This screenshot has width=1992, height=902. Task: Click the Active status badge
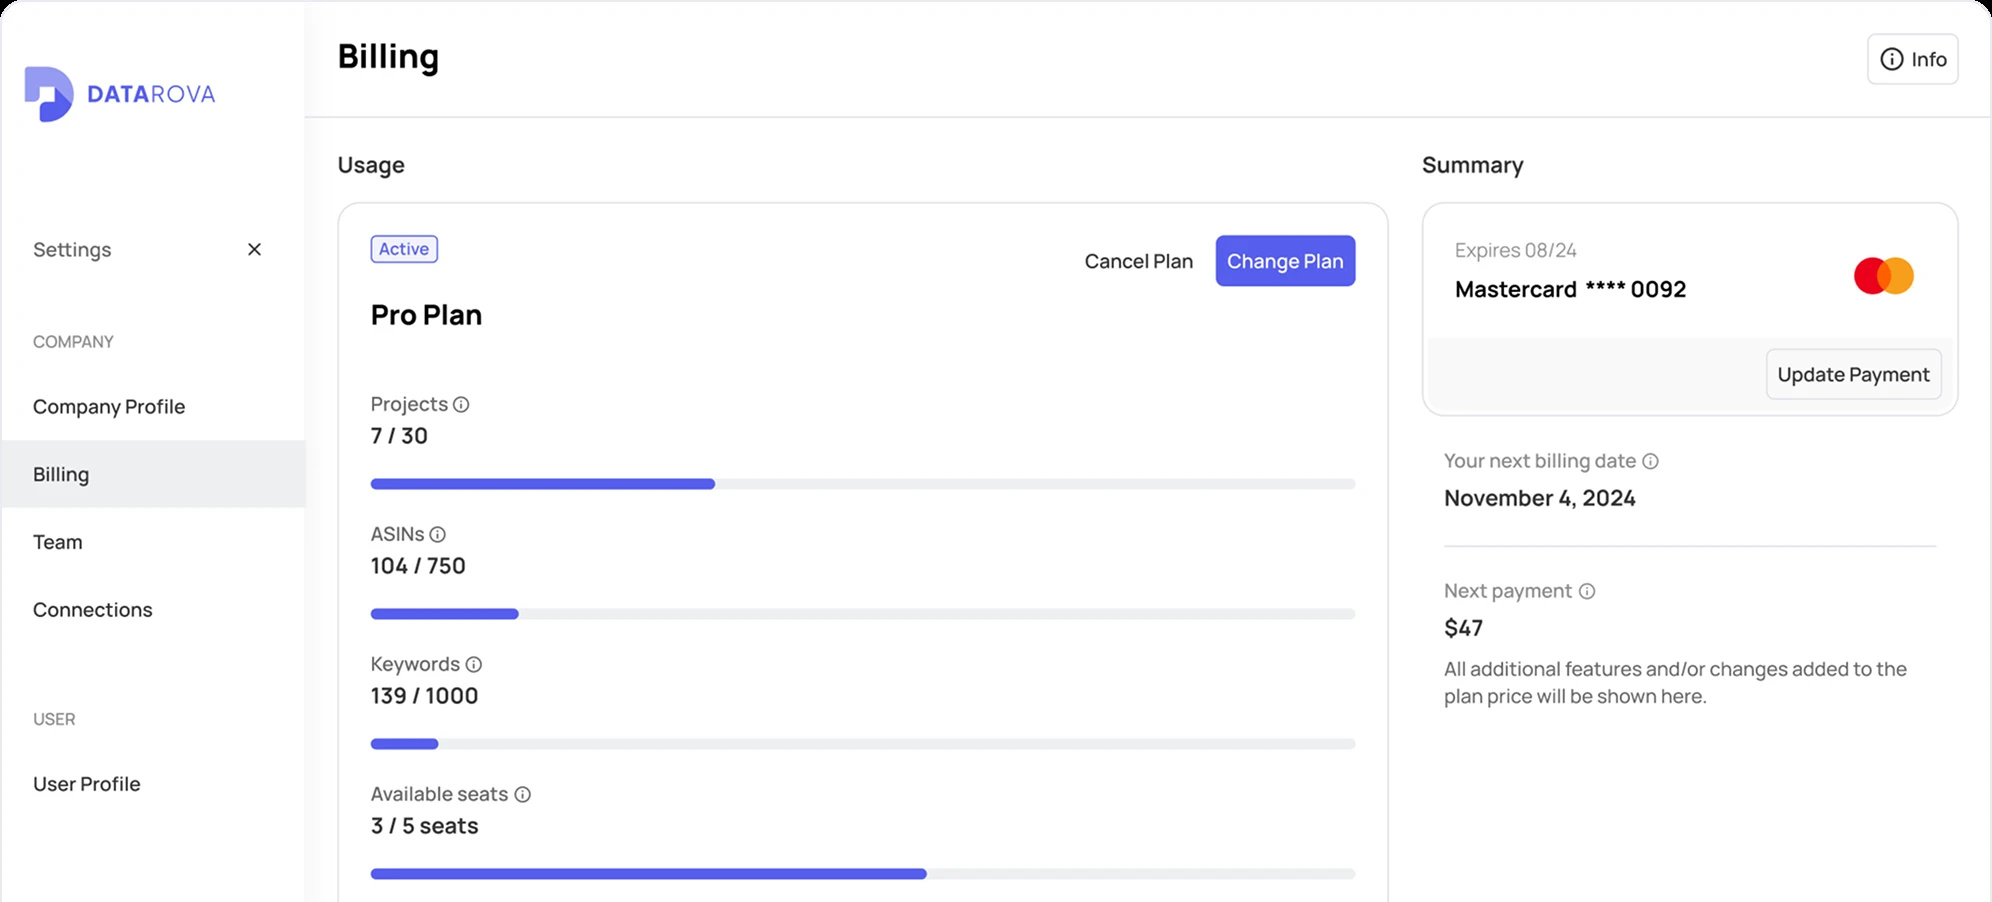point(403,248)
